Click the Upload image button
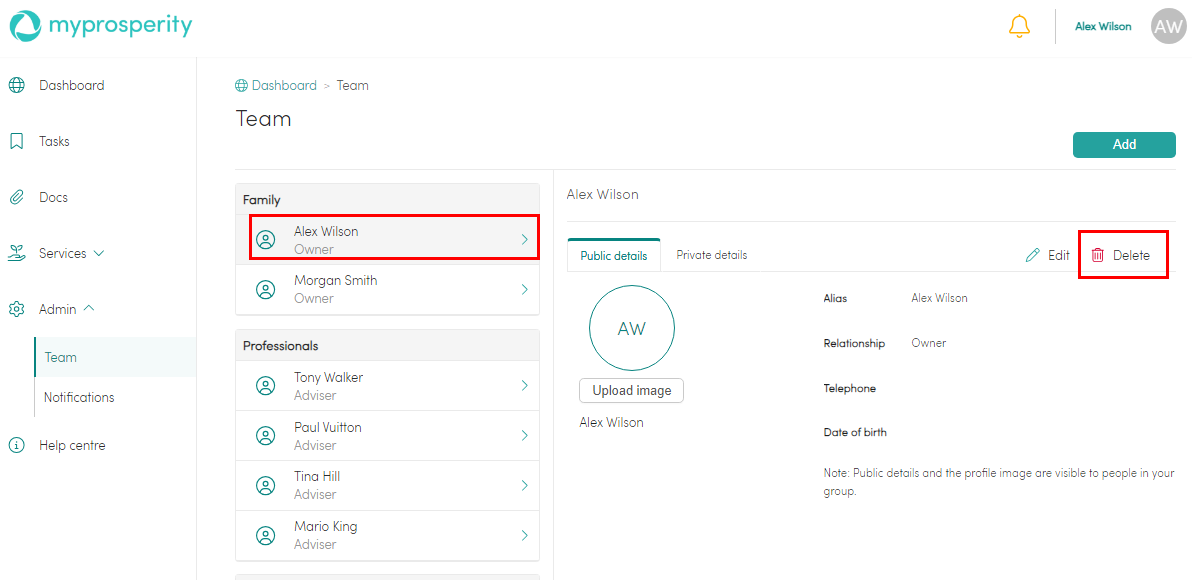 [x=631, y=390]
